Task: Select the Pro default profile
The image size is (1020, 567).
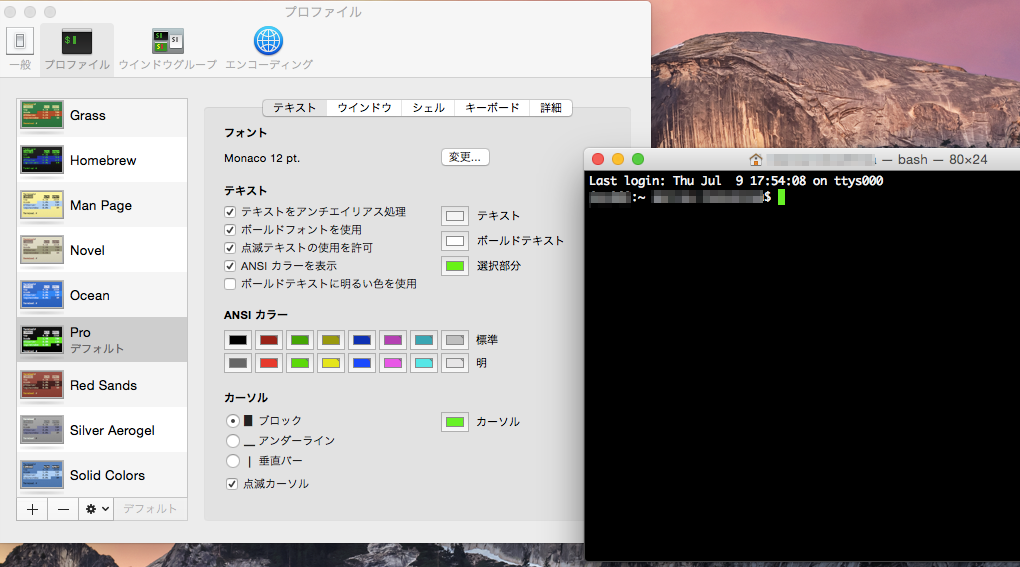Action: pyautogui.click(x=102, y=339)
